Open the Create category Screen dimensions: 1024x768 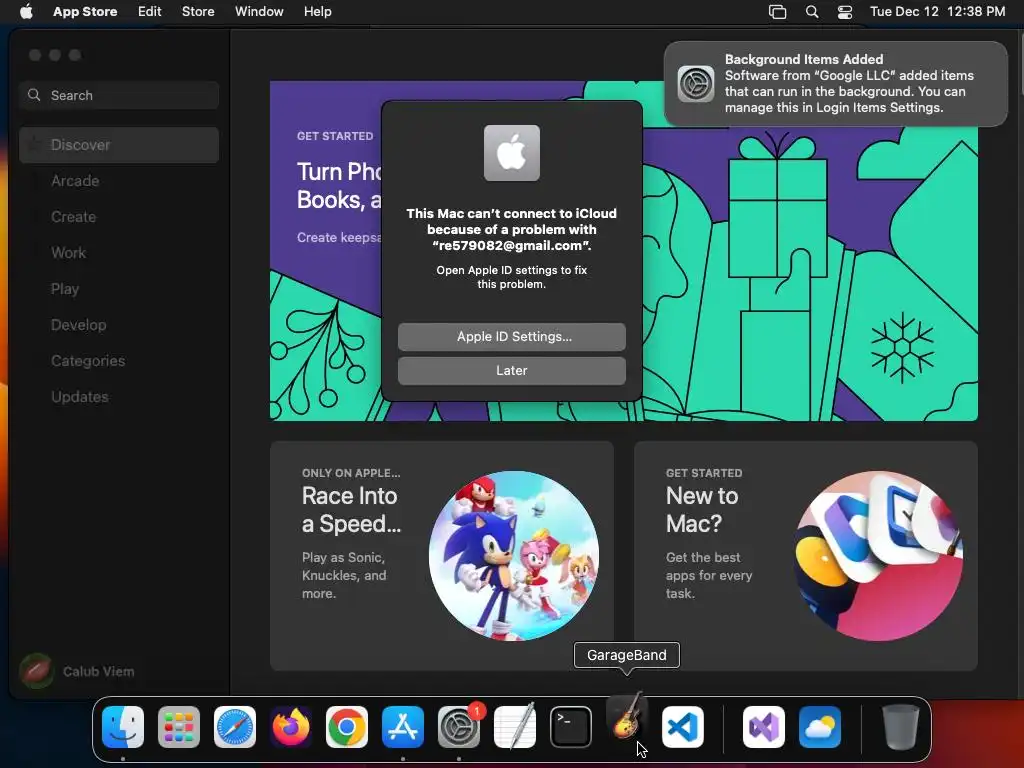point(119,217)
